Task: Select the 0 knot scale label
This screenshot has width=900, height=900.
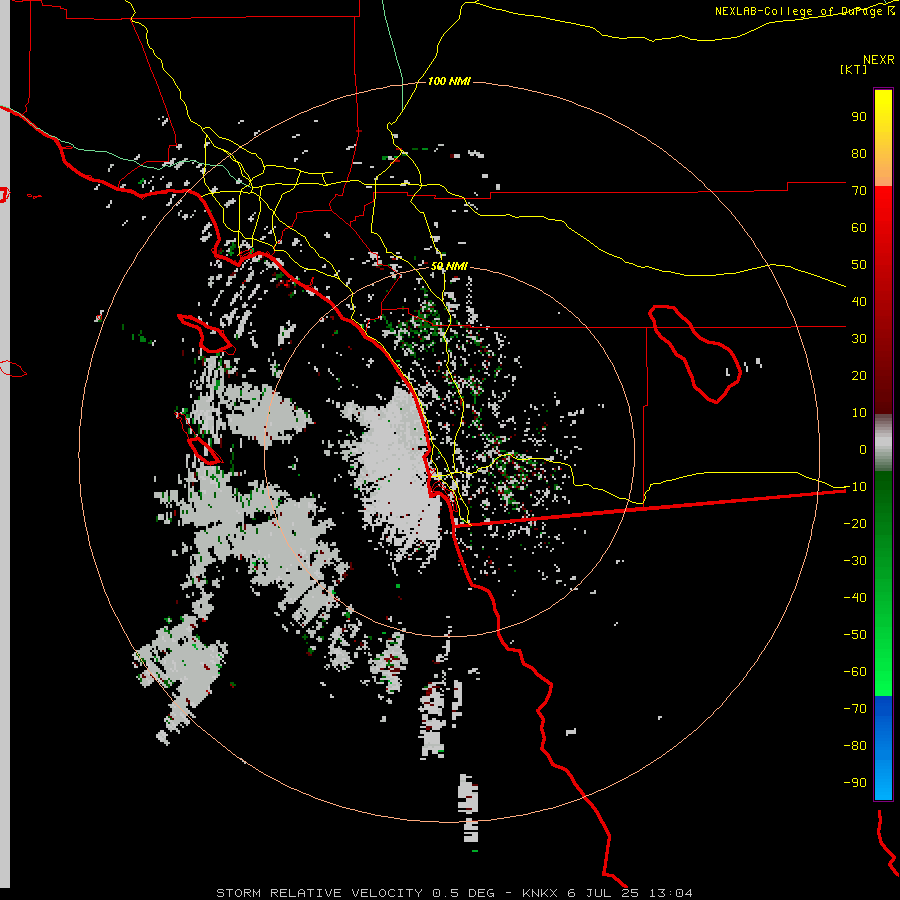Action: coord(863,449)
